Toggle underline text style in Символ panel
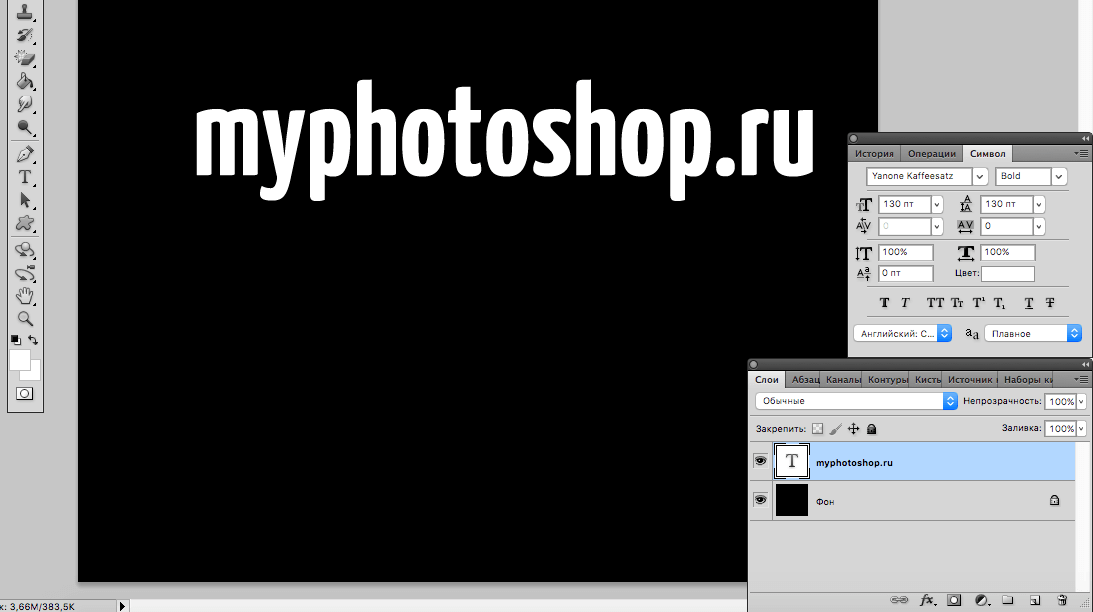This screenshot has width=1093, height=612. 1028,303
